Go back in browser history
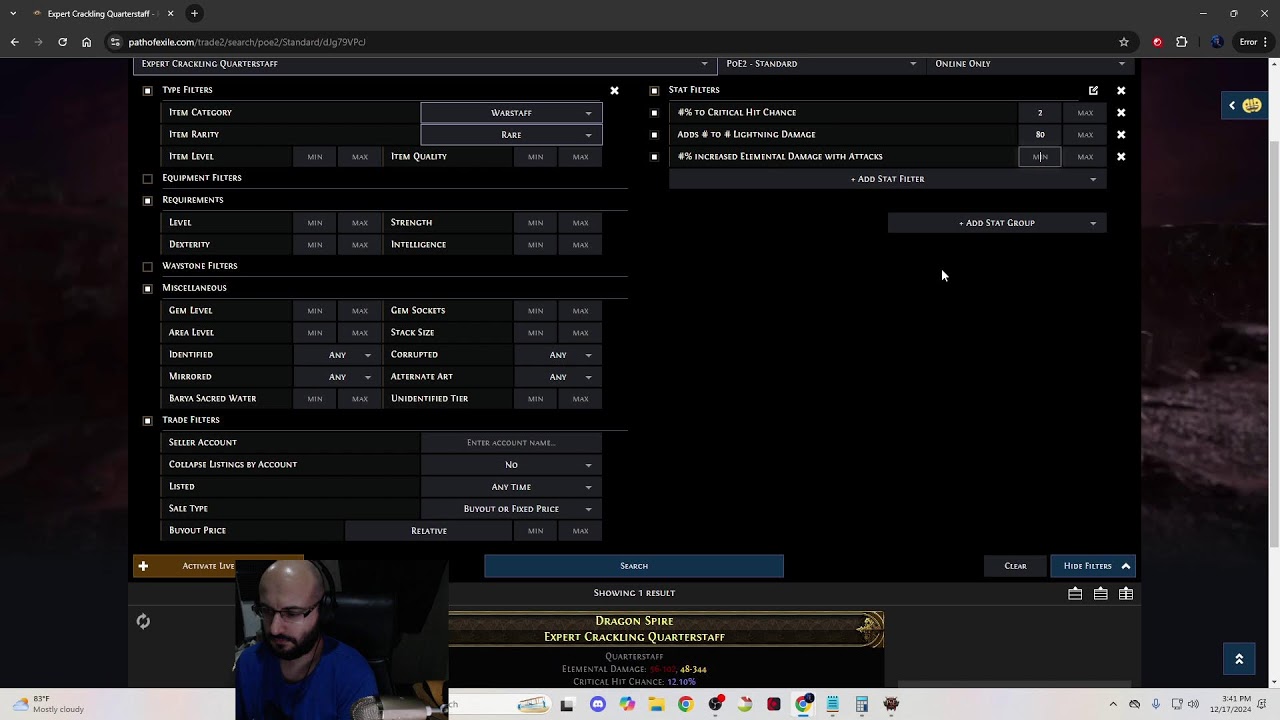The width and height of the screenshot is (1280, 720). click(14, 42)
